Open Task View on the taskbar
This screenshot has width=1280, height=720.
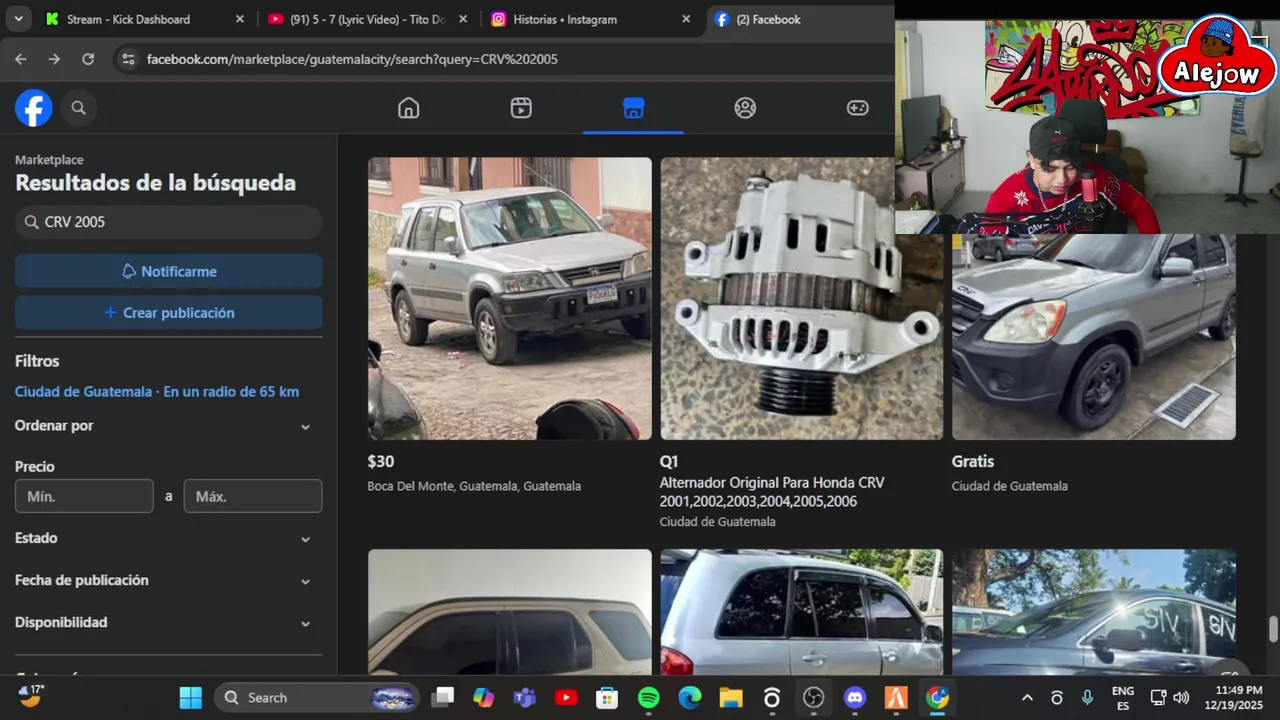442,698
